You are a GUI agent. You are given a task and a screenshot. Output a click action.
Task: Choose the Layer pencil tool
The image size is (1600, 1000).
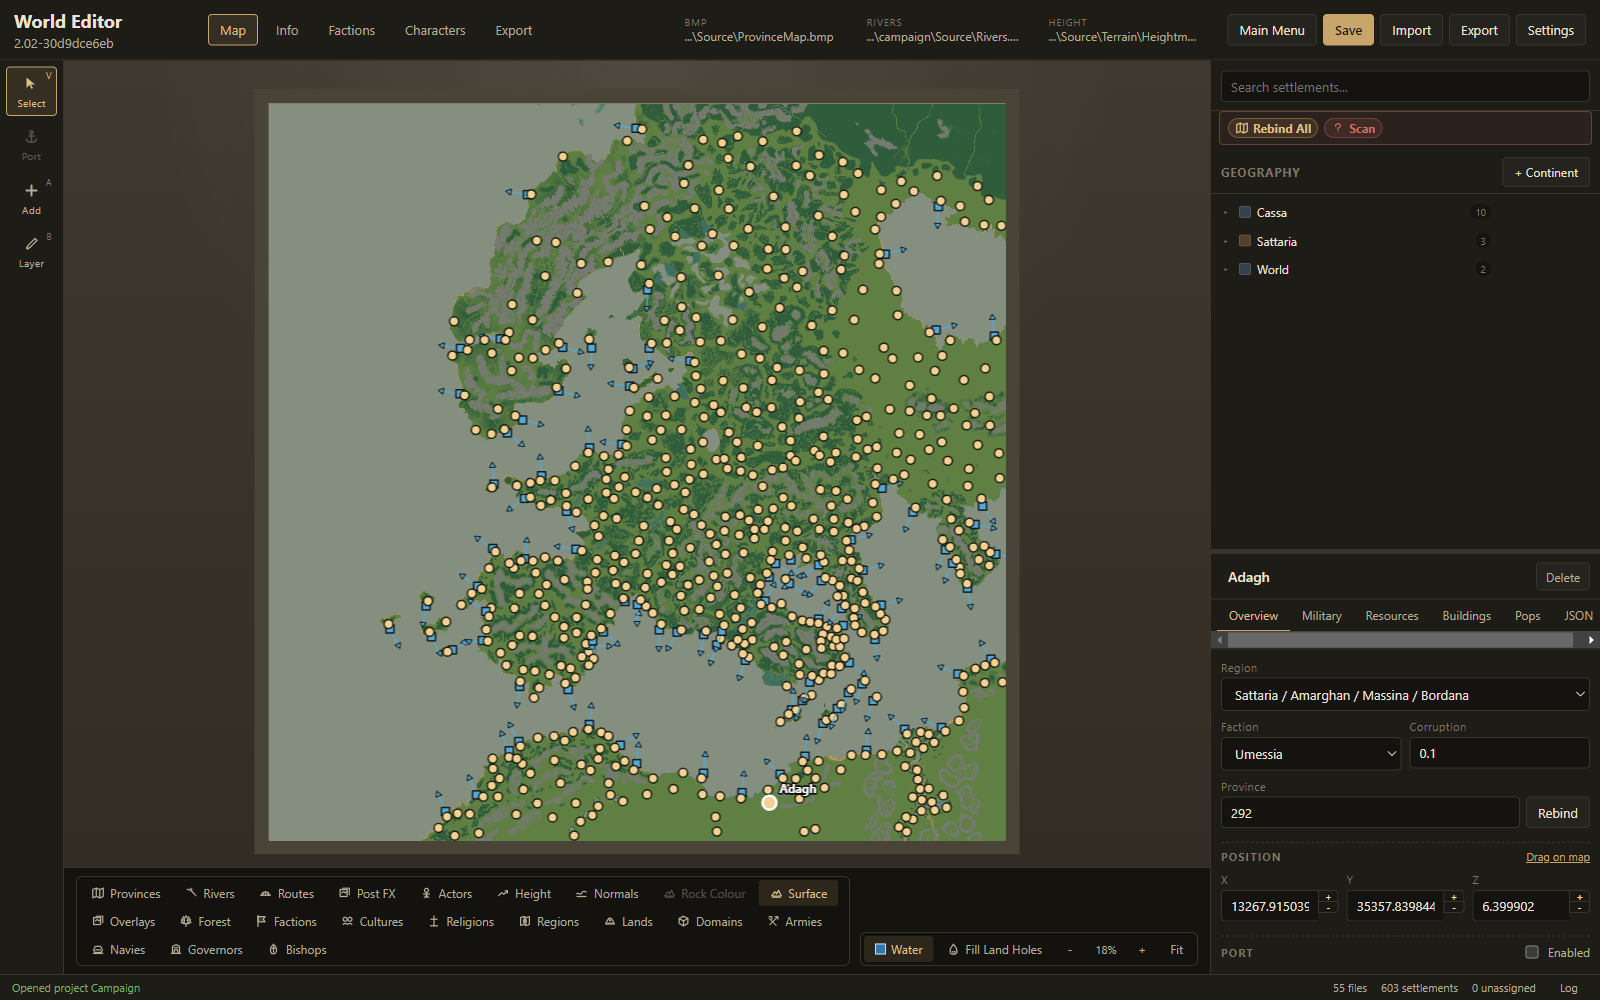31,252
